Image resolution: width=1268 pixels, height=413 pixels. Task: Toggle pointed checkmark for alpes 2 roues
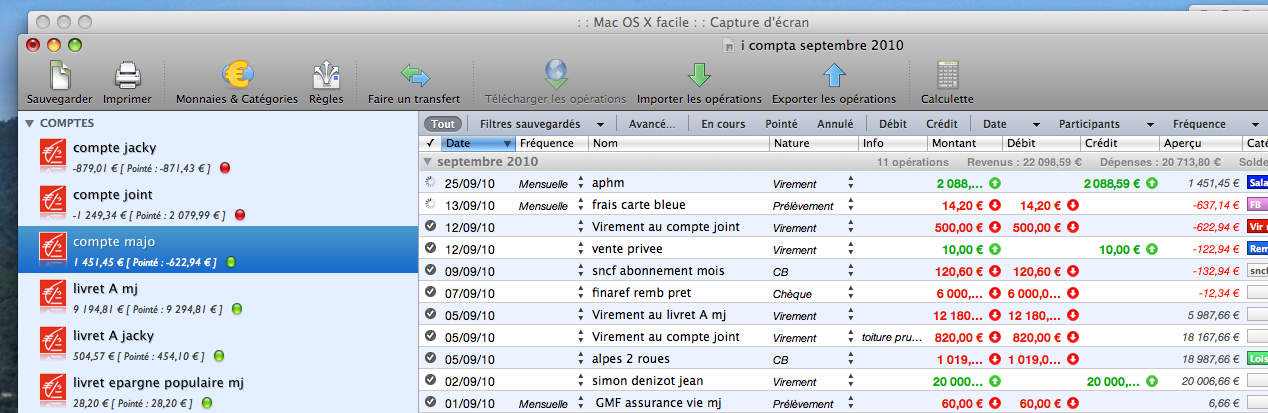point(430,358)
